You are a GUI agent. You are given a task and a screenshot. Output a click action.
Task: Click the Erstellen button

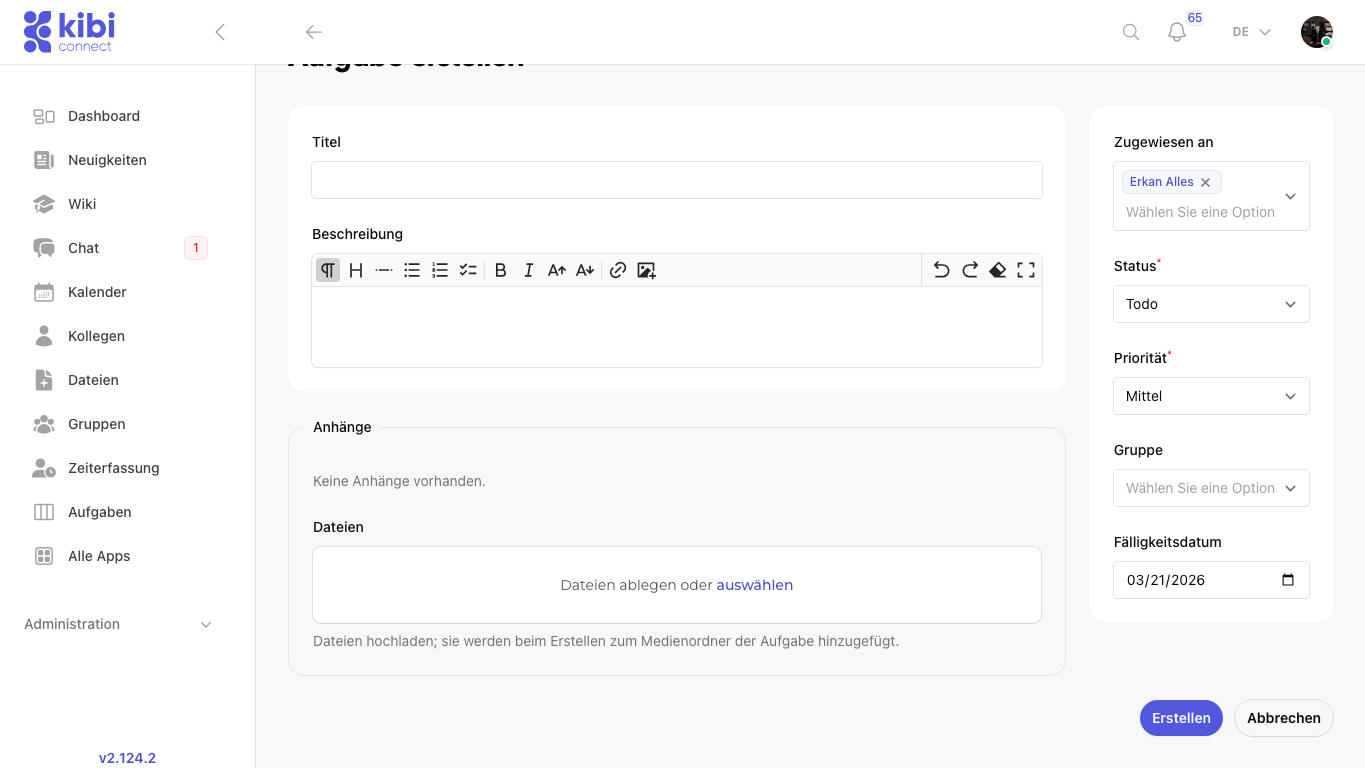point(1181,718)
